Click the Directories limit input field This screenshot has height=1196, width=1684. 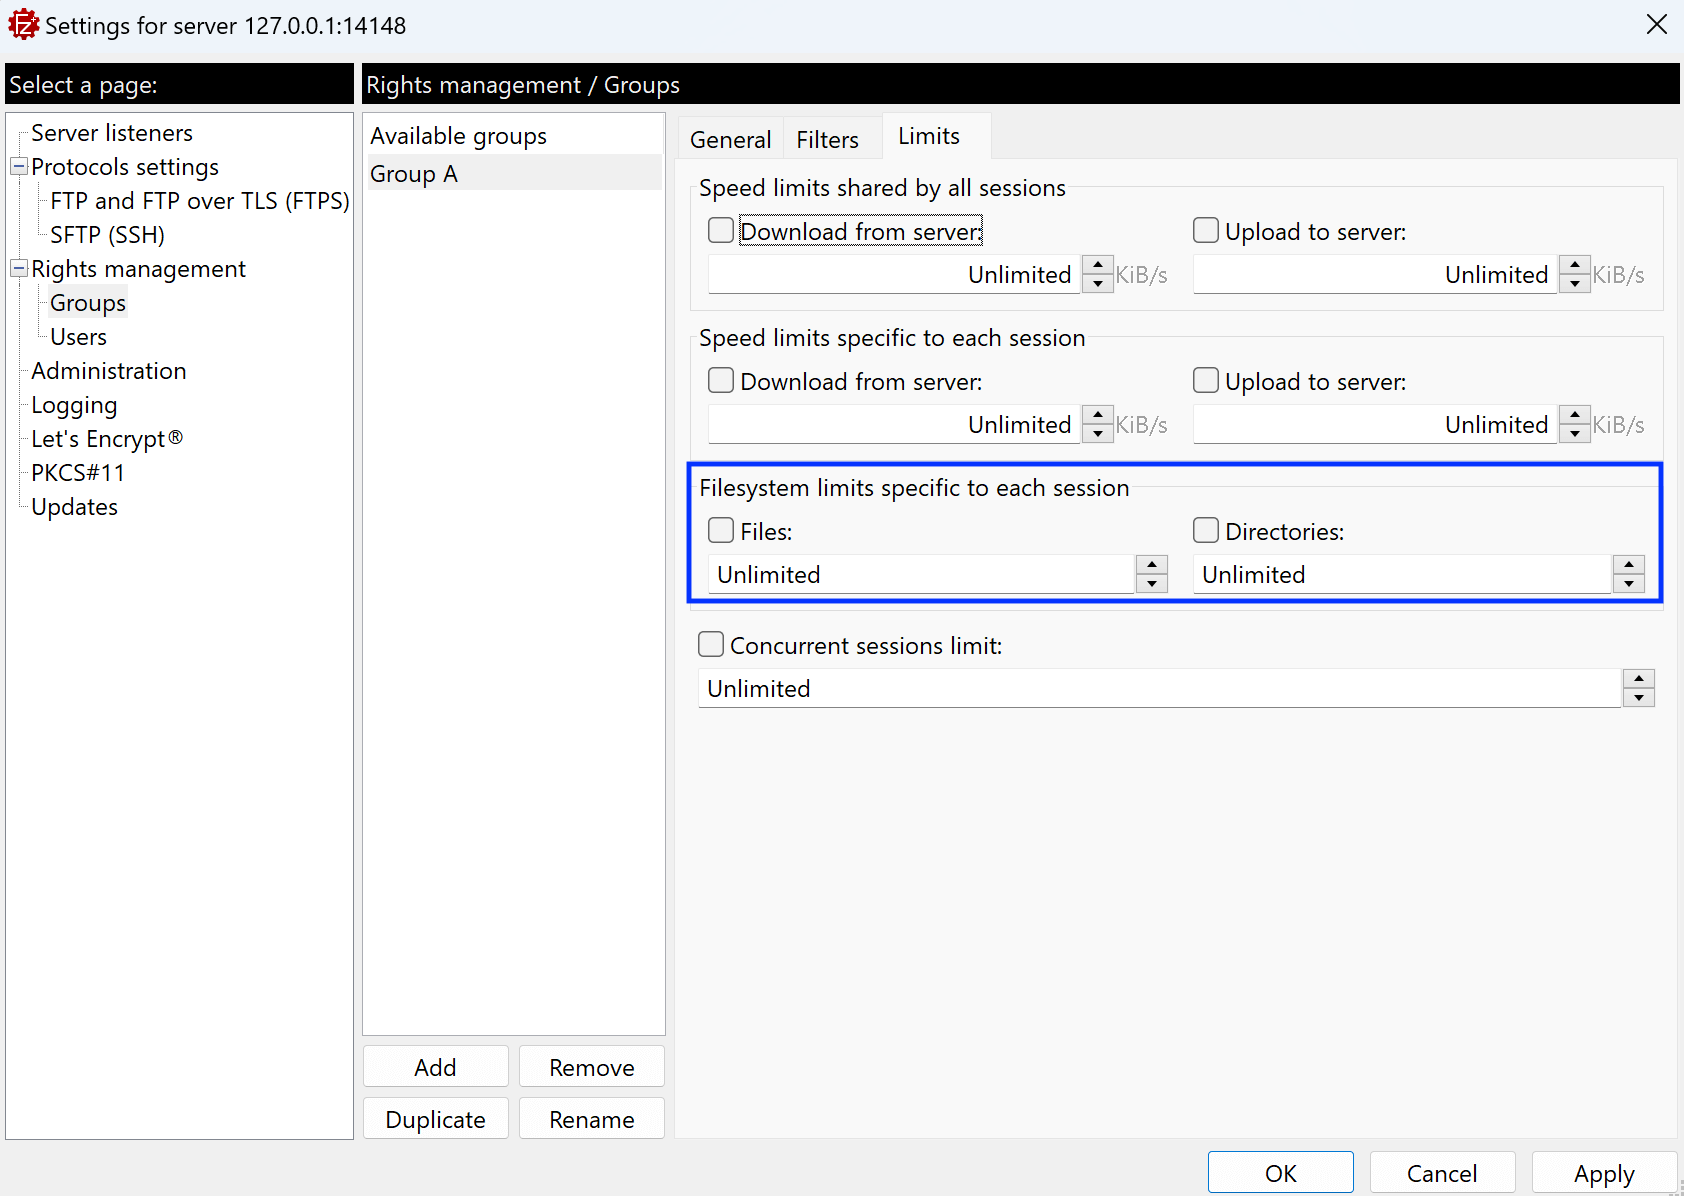click(1400, 575)
